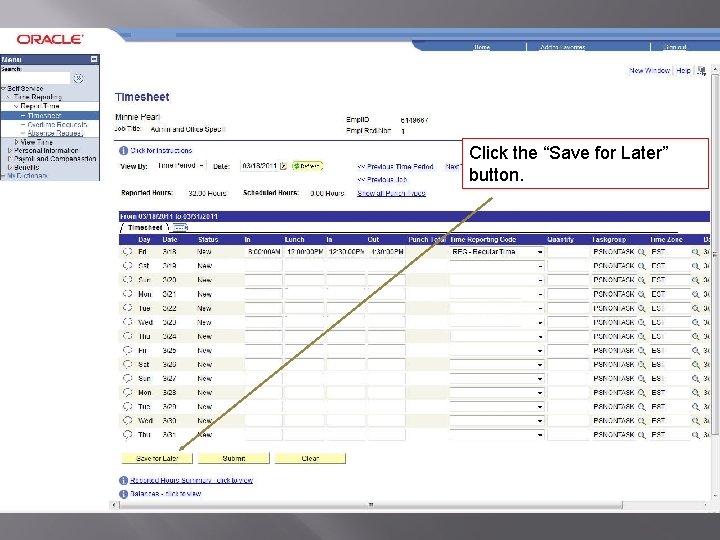Expand the View Time menu folder
This screenshot has width=720, height=540.
[x=17, y=142]
